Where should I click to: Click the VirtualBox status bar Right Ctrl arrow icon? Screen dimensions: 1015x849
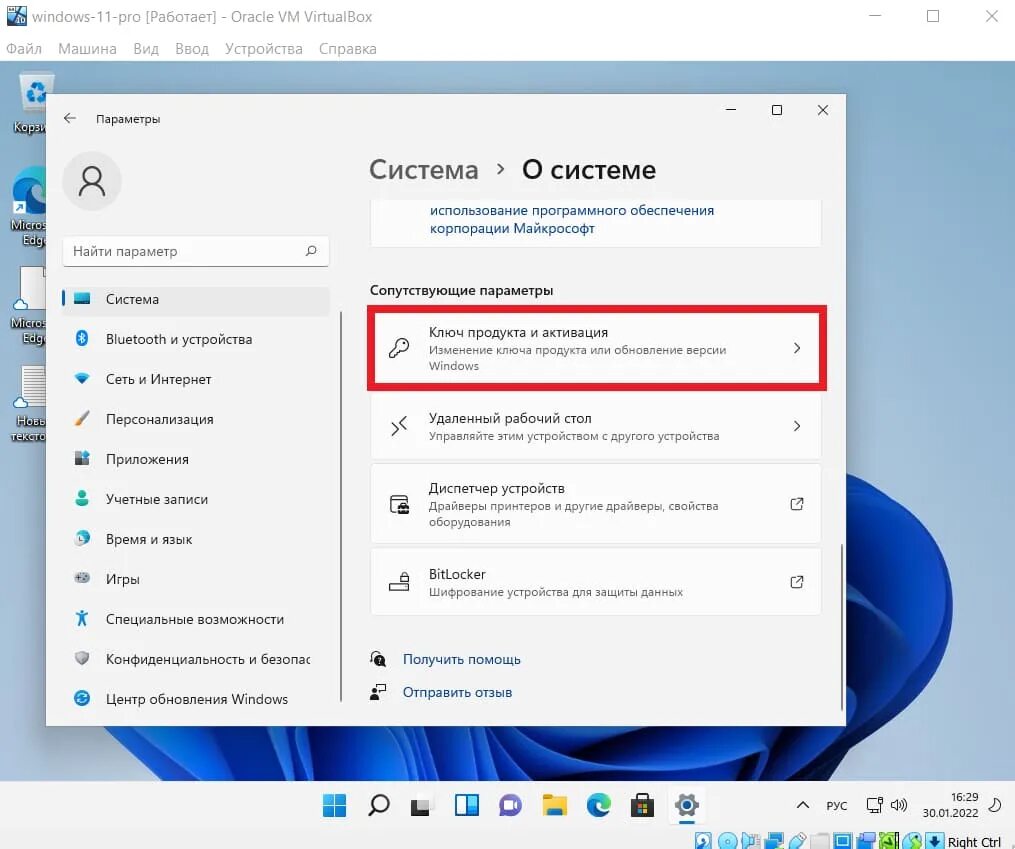click(935, 841)
